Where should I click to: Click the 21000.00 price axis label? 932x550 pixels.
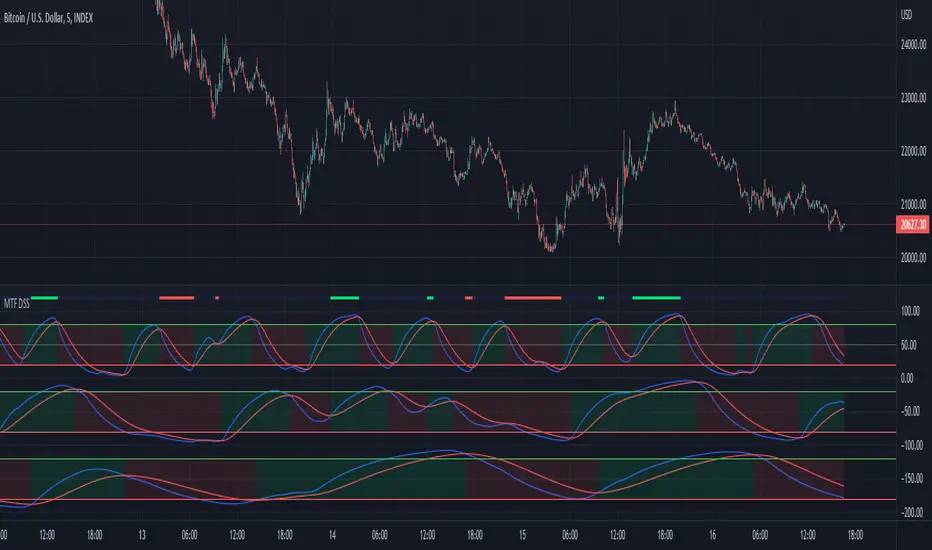(914, 204)
